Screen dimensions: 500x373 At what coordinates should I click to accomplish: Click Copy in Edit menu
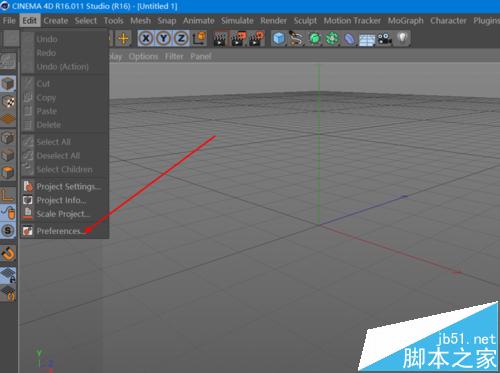tap(65, 98)
